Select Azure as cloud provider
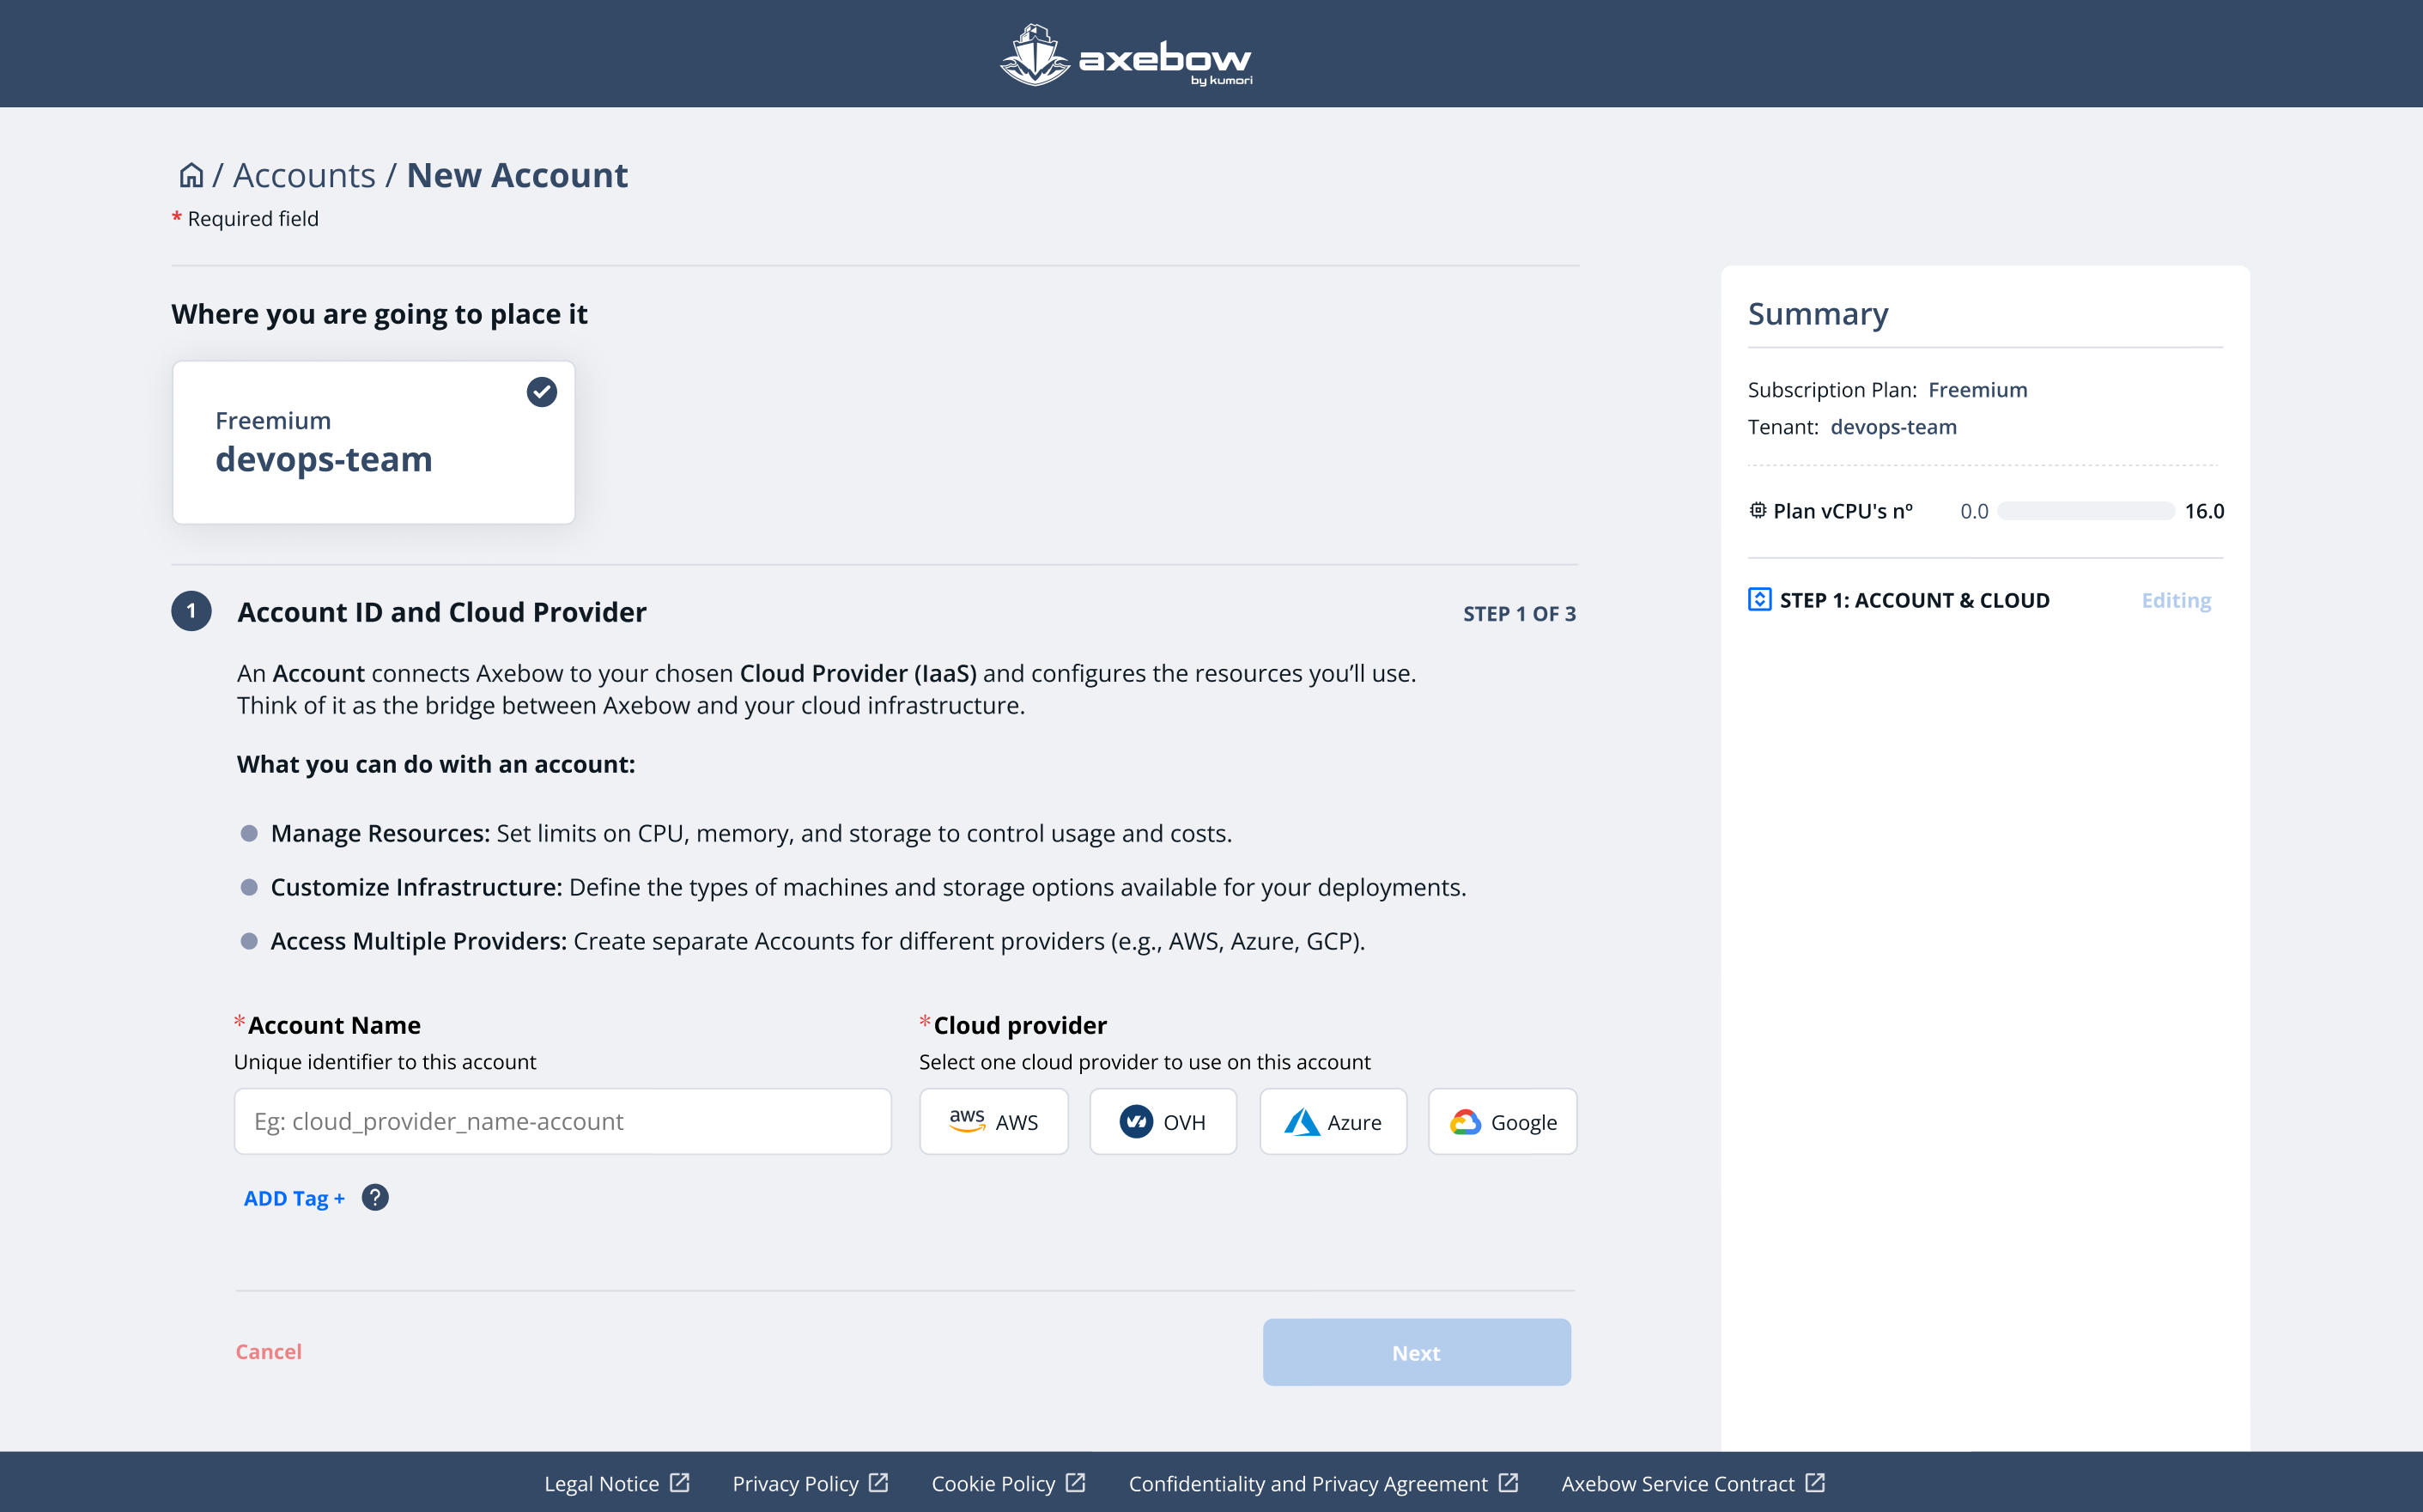The width and height of the screenshot is (2423, 1512). click(1333, 1122)
